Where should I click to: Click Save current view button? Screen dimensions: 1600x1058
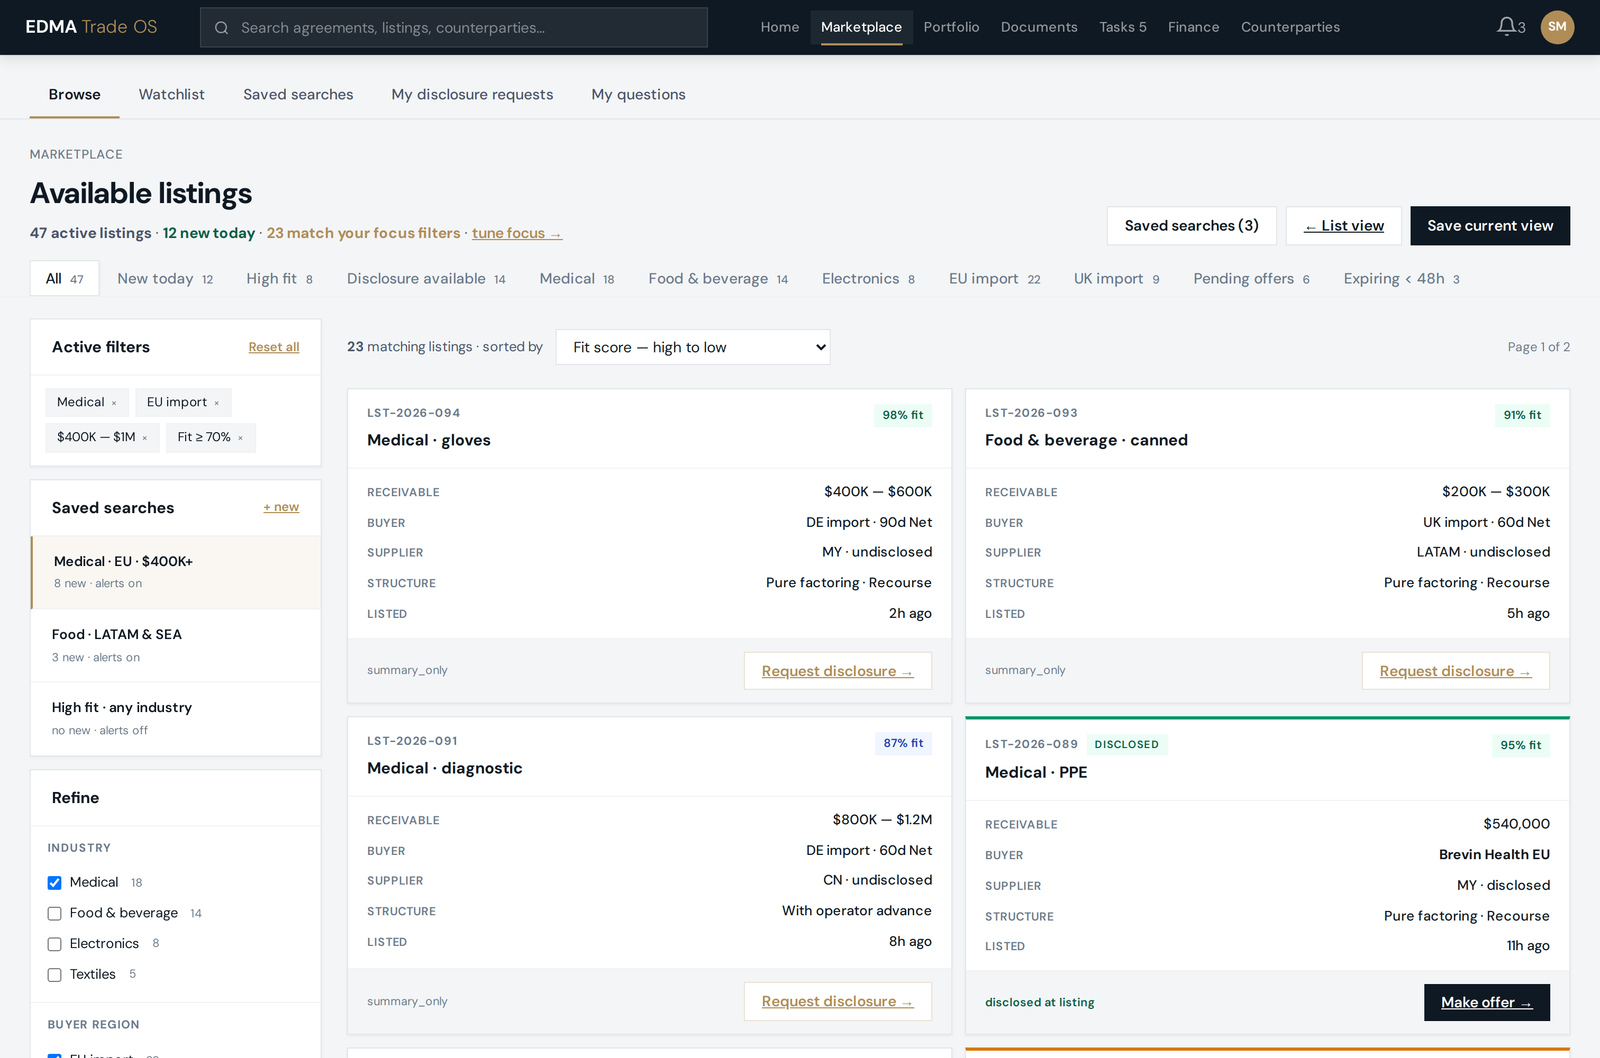pos(1490,226)
